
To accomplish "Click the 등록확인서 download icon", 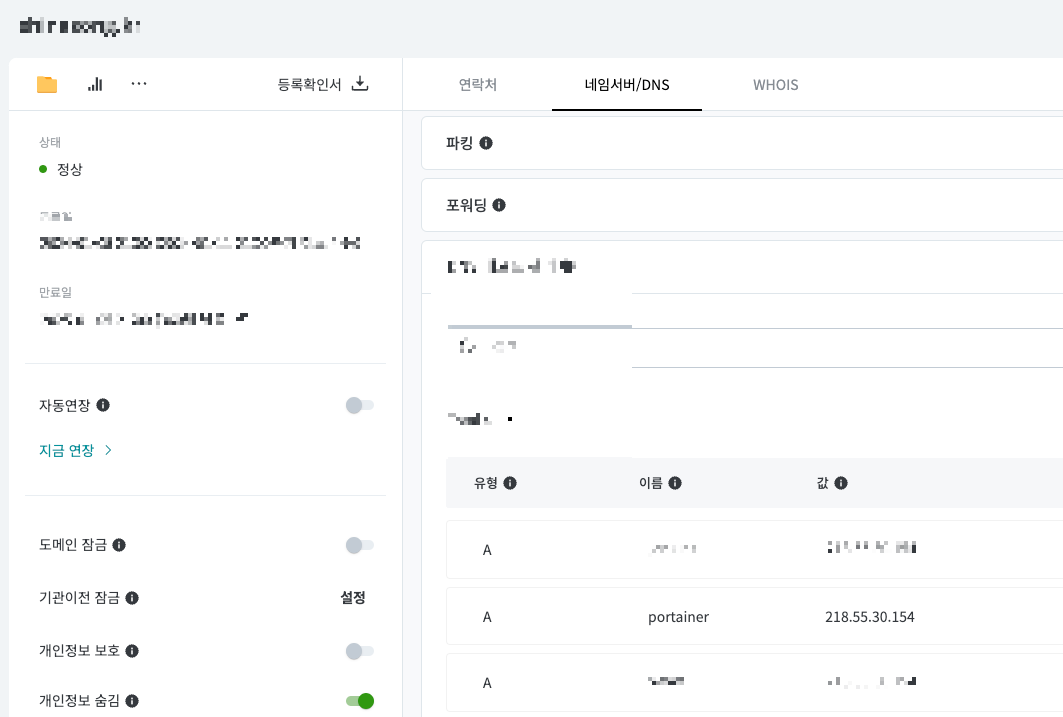I will pyautogui.click(x=359, y=84).
